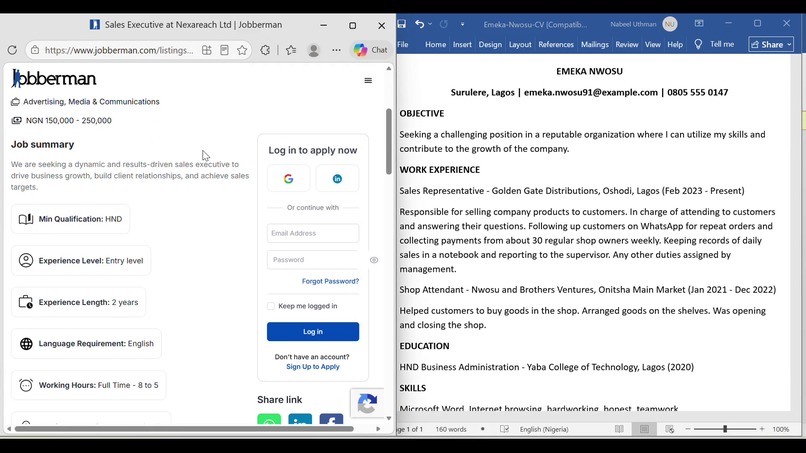Expand the Undo history dropdown arrow
This screenshot has width=806, height=453.
click(430, 24)
